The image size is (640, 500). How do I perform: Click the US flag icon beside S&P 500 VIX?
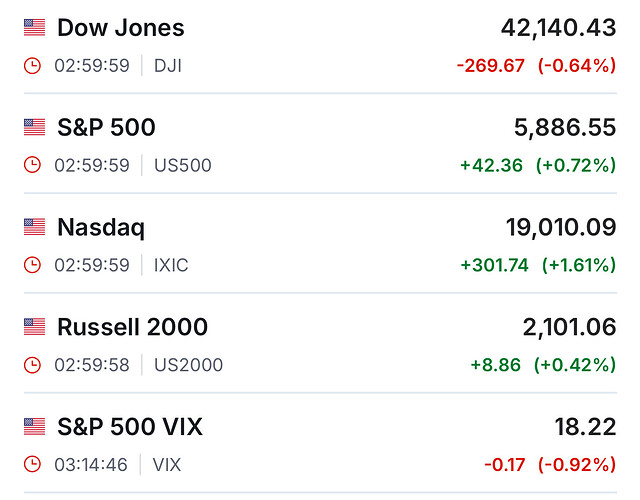[35, 427]
